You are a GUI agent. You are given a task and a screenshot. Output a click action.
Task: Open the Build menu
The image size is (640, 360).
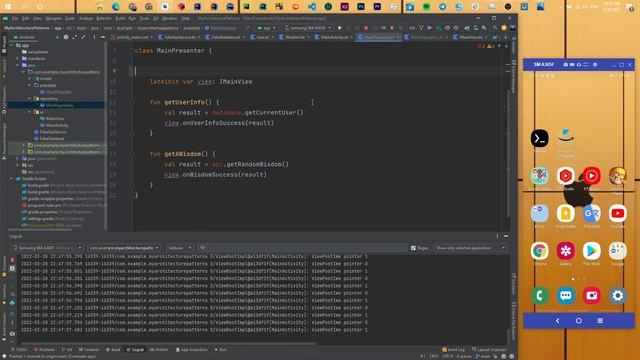point(120,18)
